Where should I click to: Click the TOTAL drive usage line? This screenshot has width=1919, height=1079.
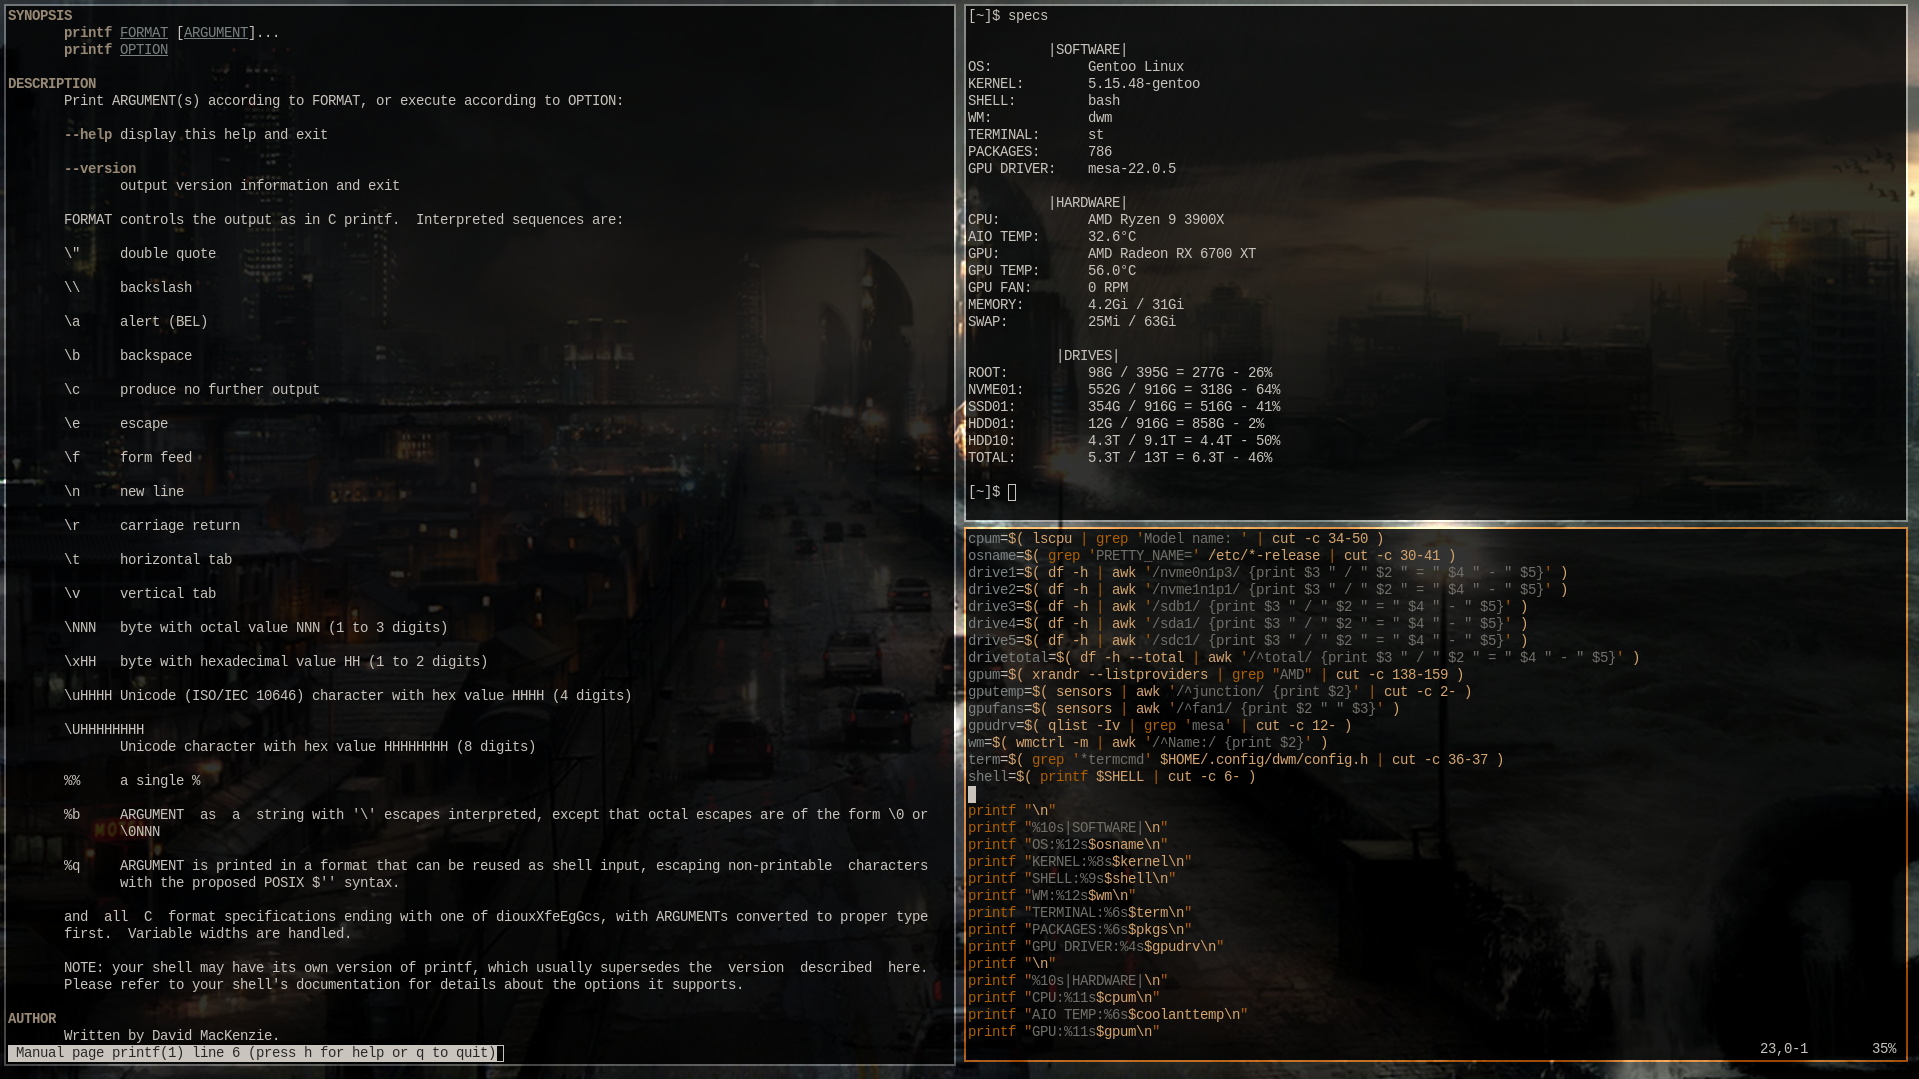1120,458
